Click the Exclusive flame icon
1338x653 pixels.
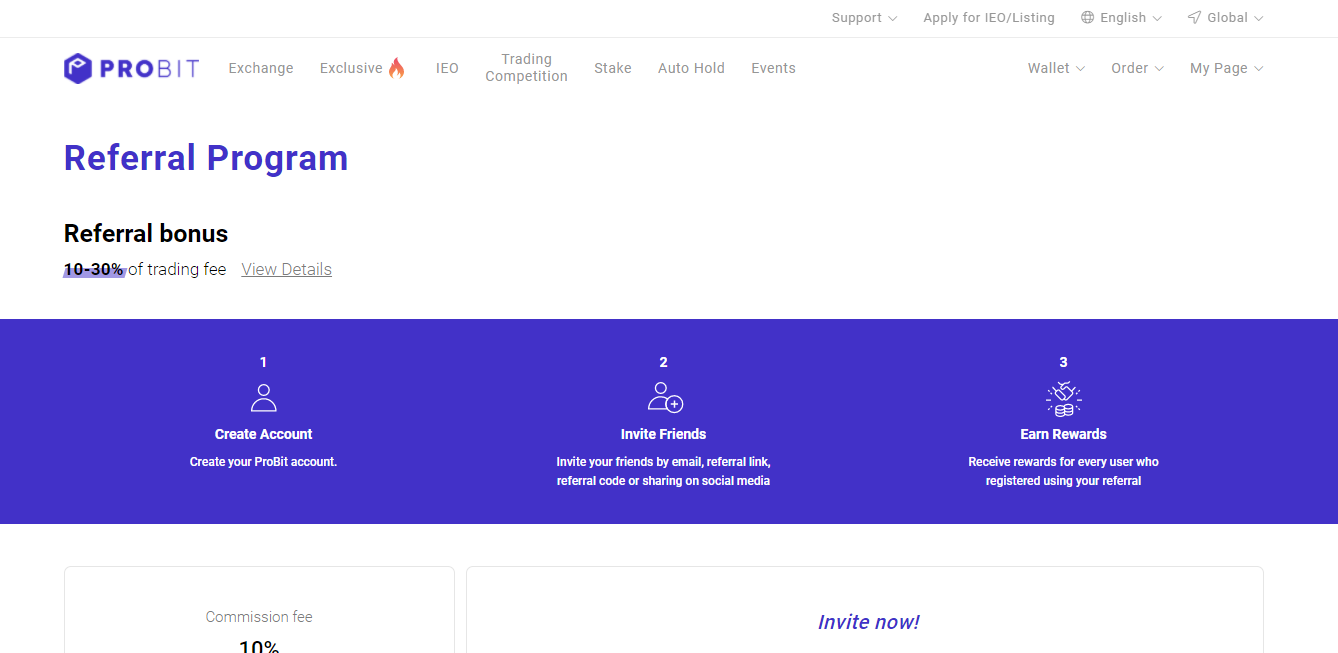point(397,68)
